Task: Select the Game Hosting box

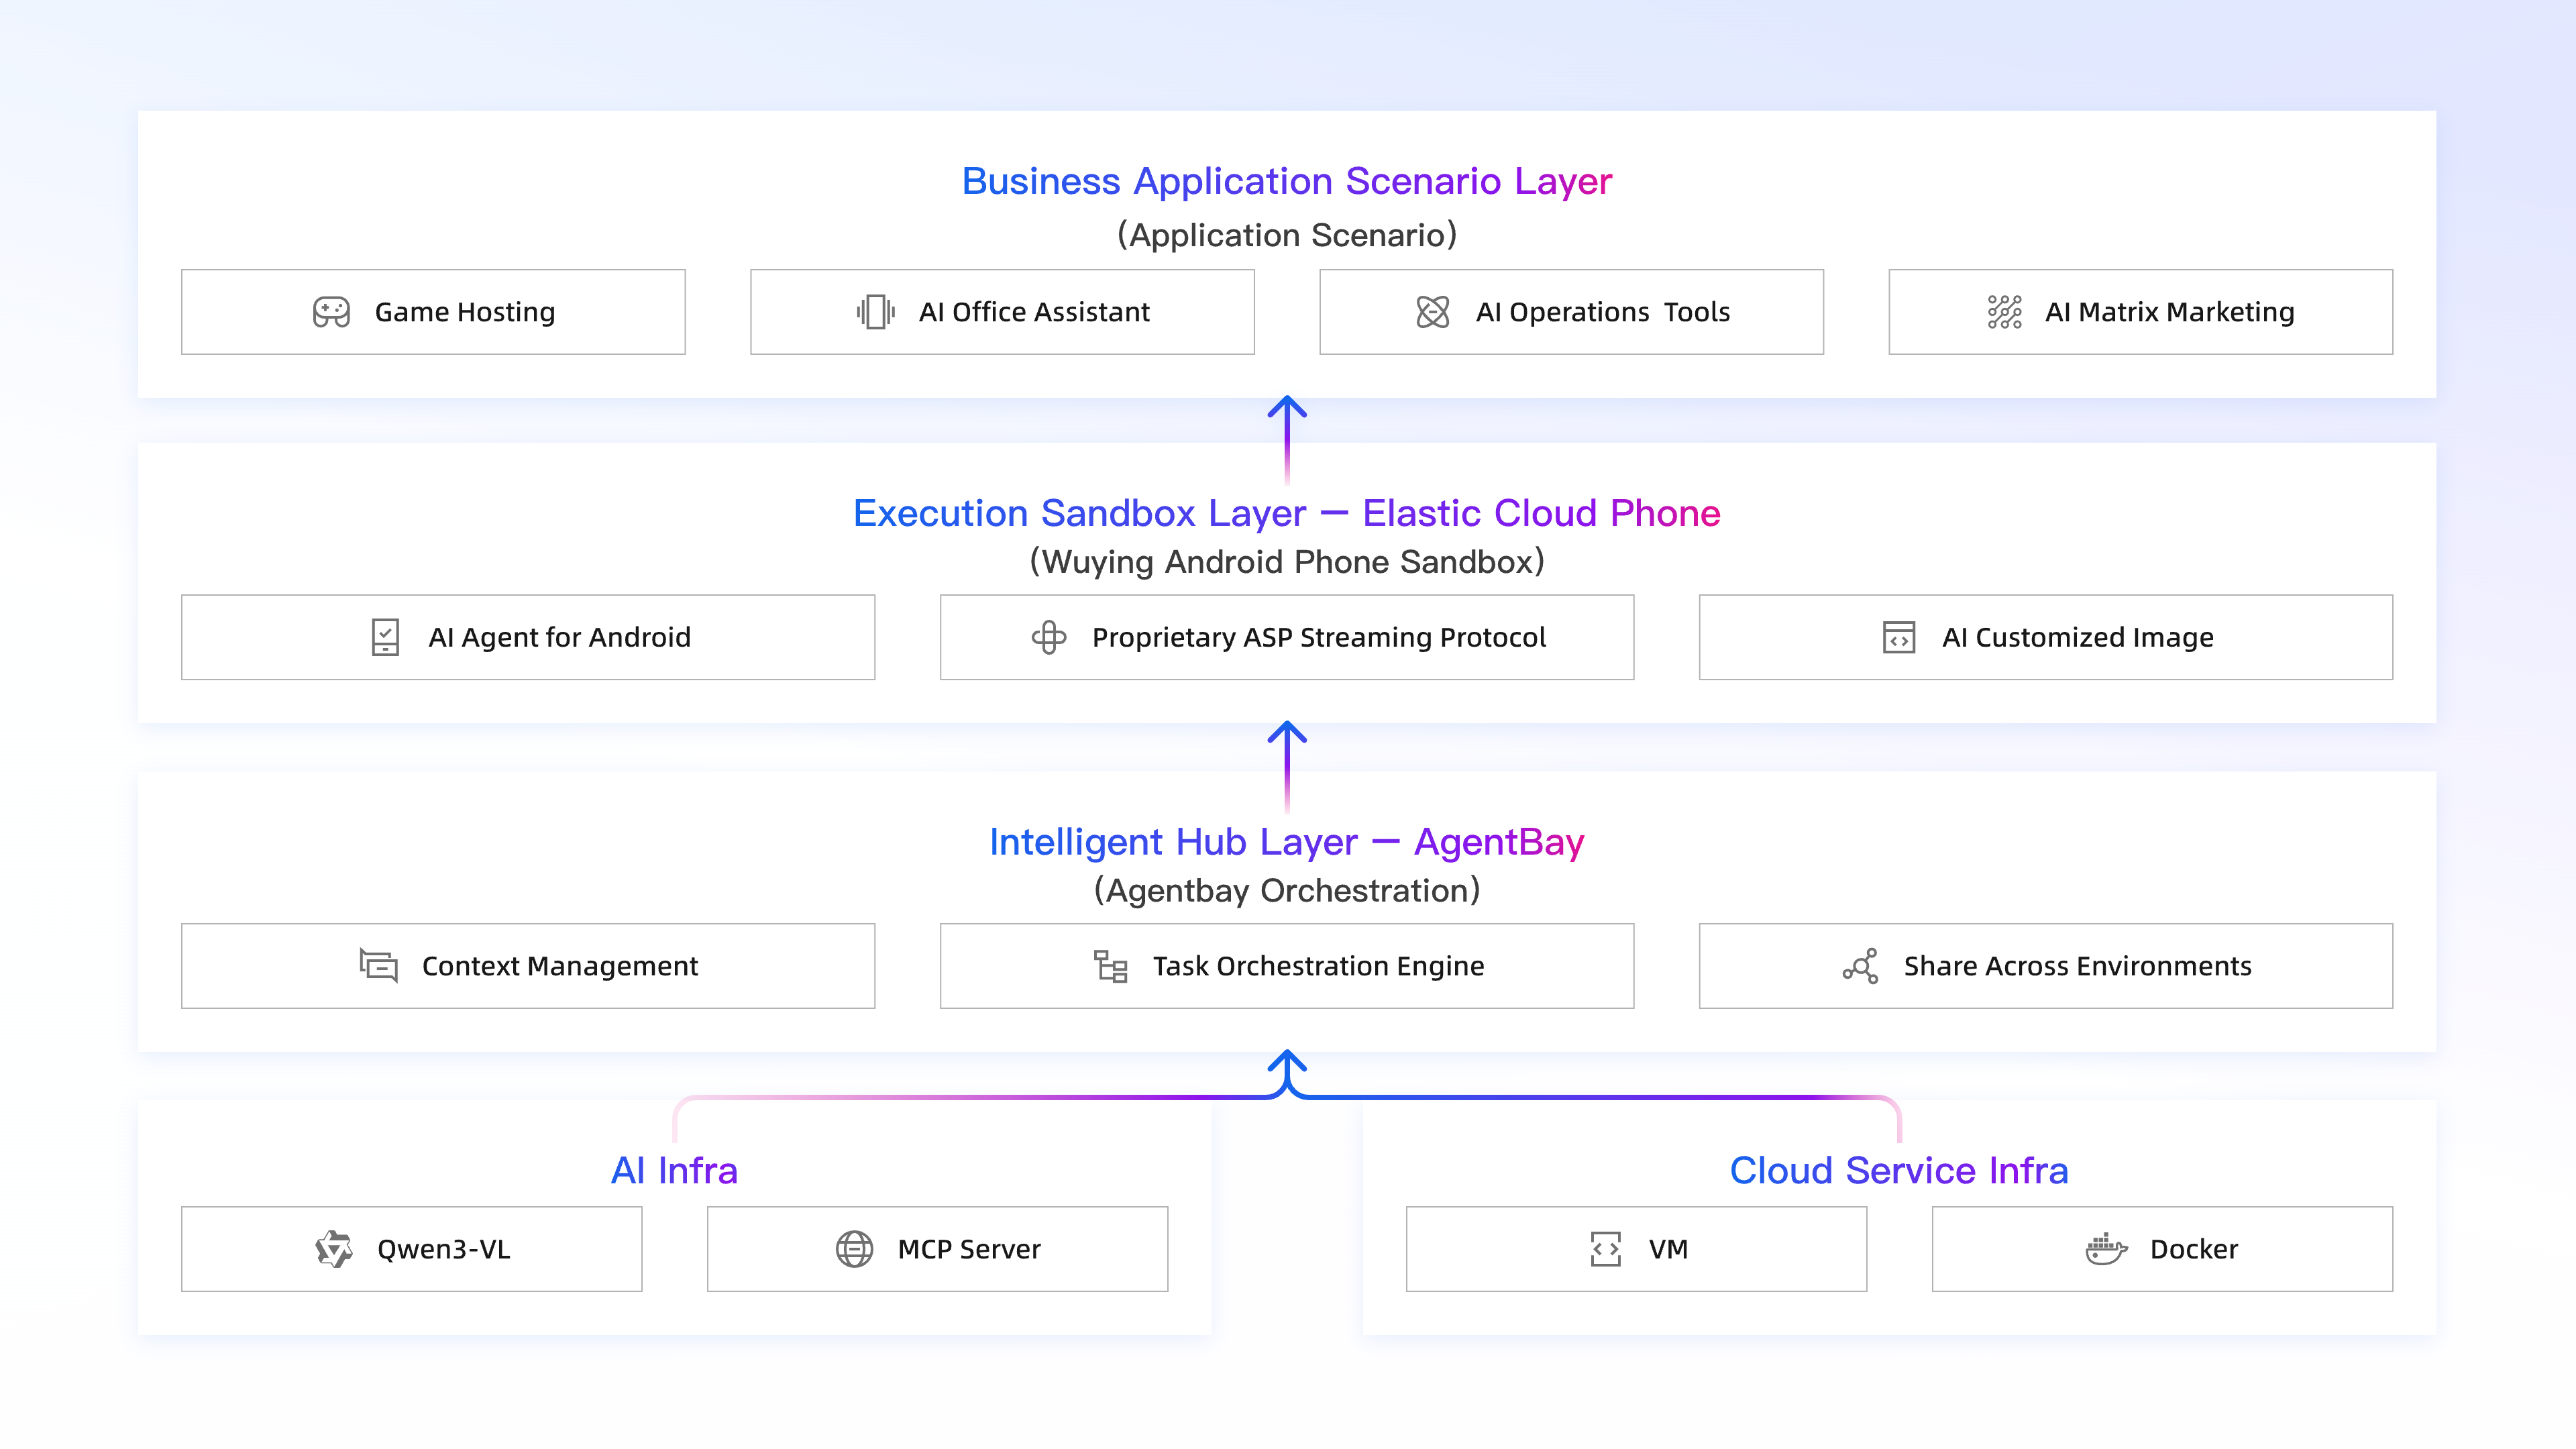Action: (x=433, y=312)
